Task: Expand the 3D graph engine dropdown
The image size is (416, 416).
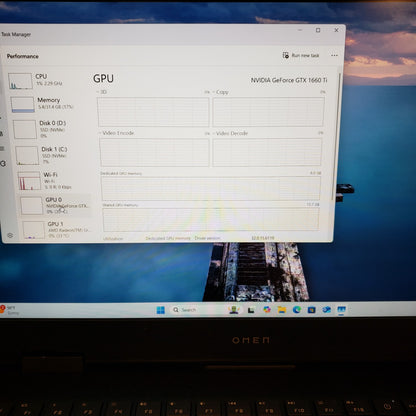Action: point(102,92)
